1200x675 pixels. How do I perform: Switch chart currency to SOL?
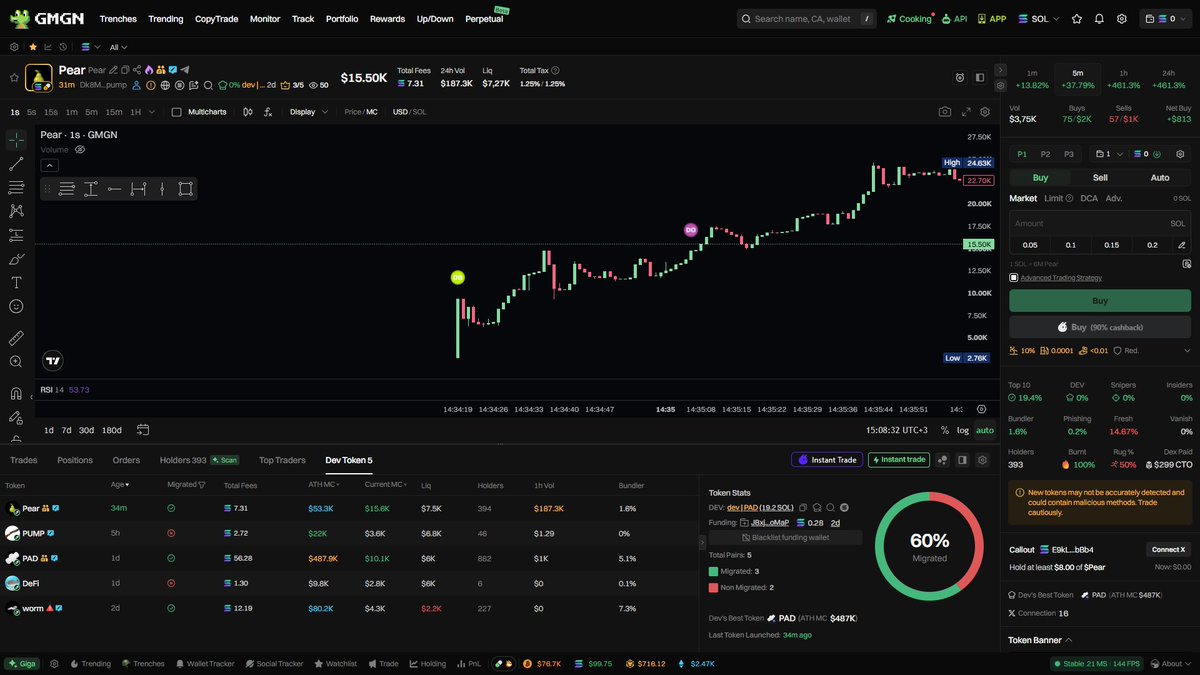[x=420, y=112]
